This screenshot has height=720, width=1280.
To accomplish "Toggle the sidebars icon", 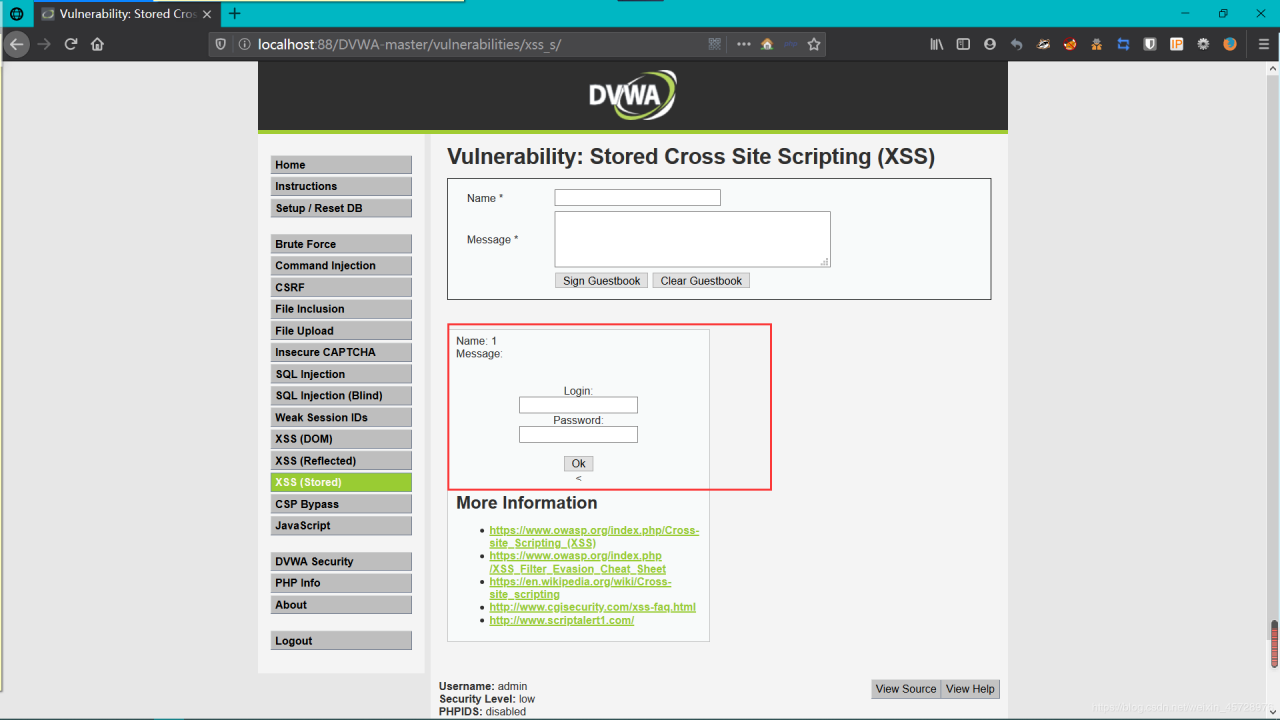I will point(963,44).
